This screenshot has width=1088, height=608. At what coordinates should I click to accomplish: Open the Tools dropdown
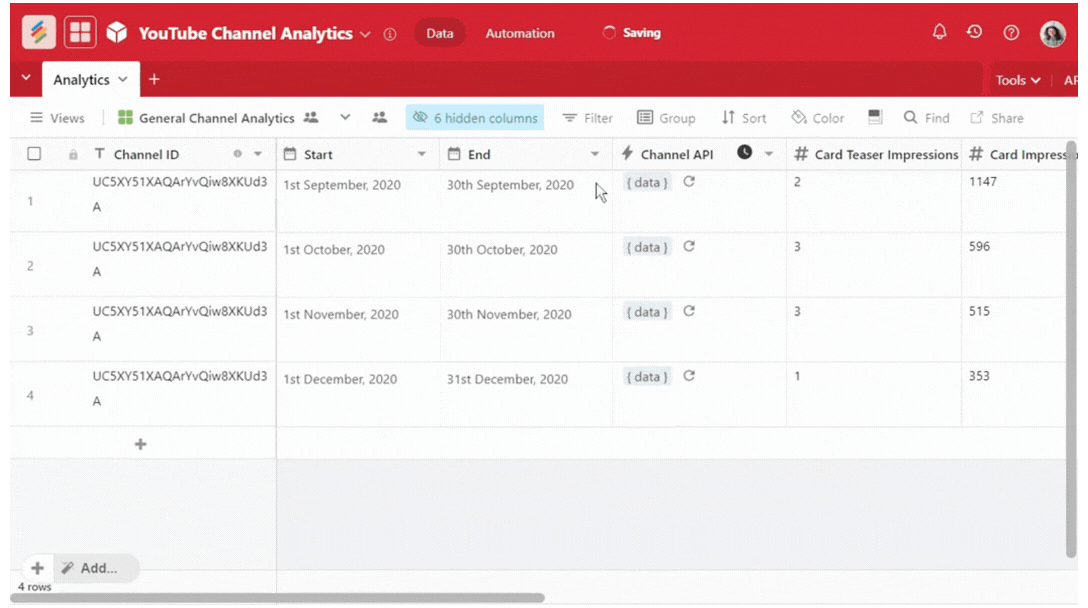point(1016,79)
